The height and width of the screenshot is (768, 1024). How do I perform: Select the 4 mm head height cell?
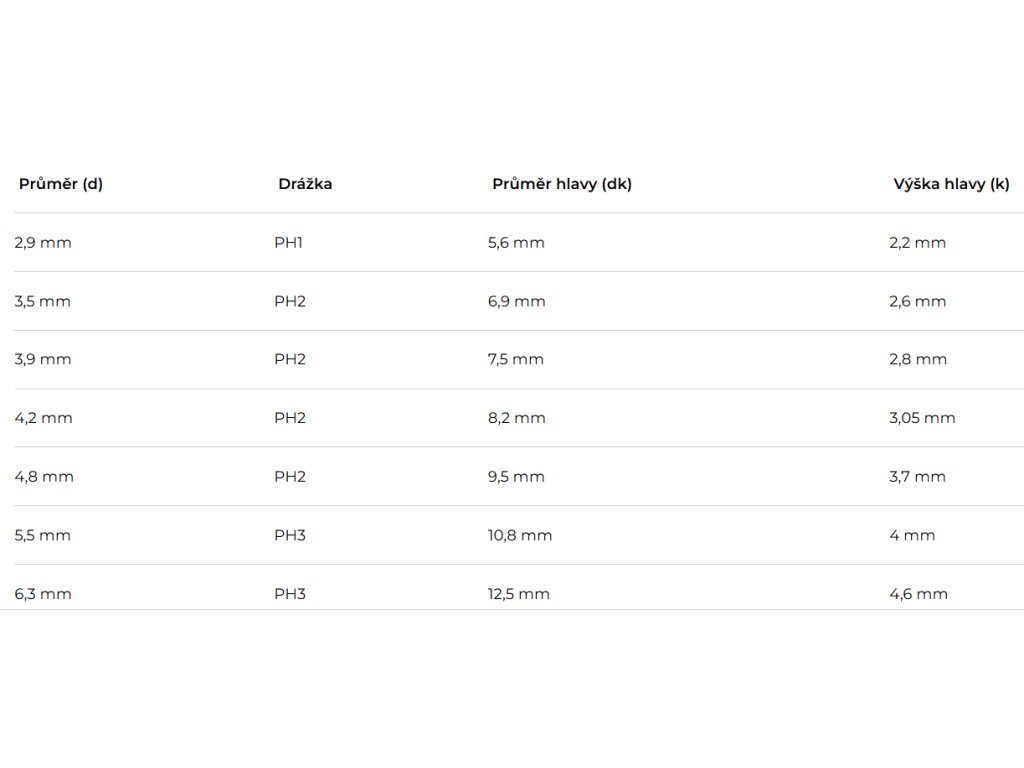click(912, 535)
